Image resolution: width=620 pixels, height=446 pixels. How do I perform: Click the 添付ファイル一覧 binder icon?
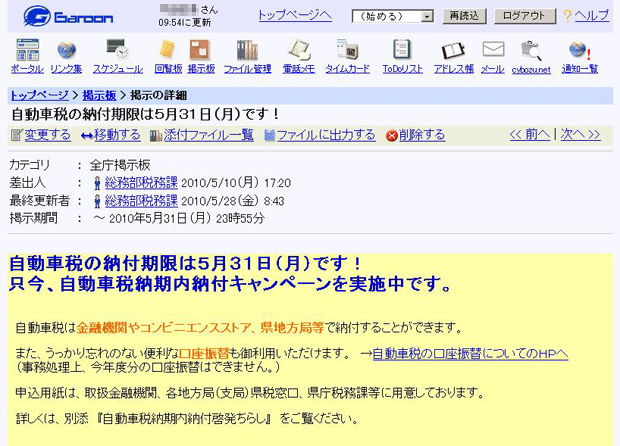156,136
